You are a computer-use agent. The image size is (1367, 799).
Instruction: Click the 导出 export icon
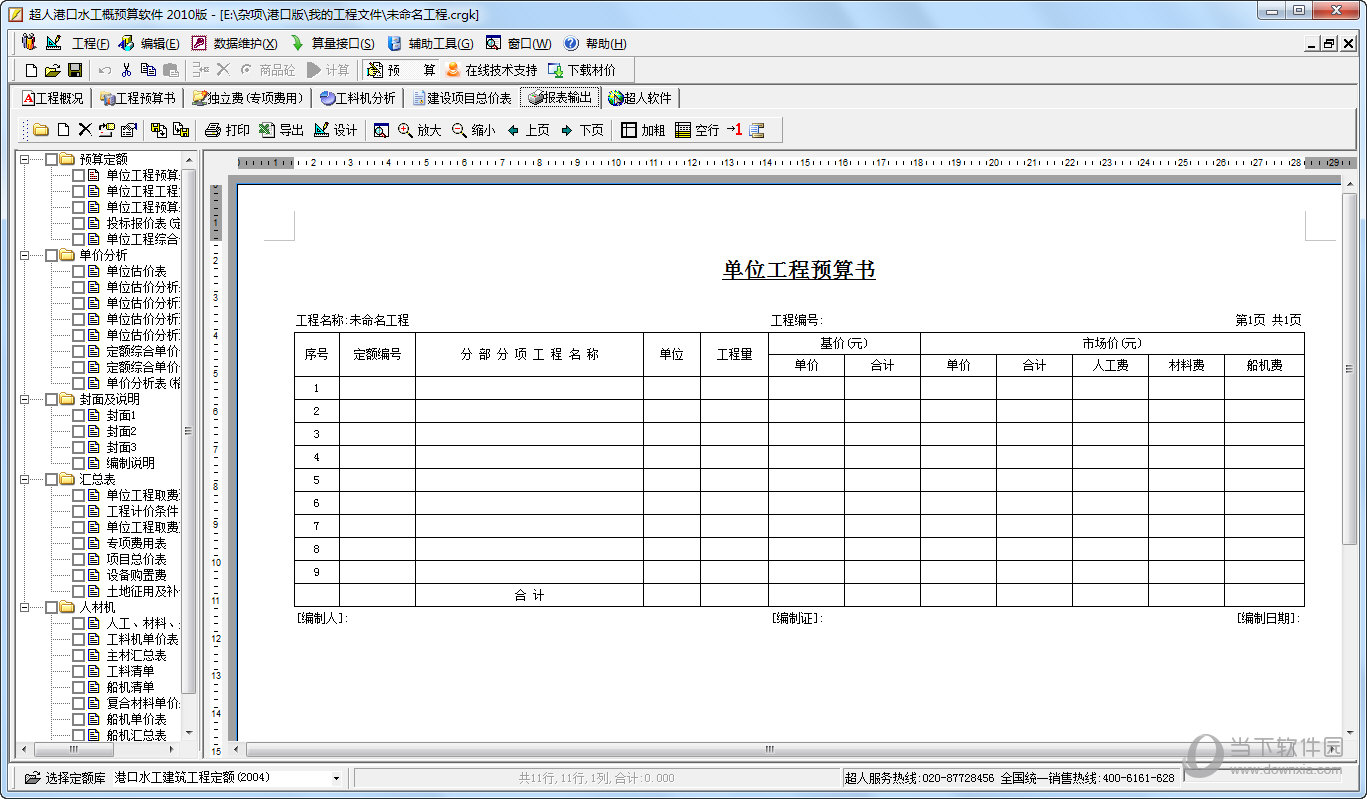pyautogui.click(x=266, y=130)
